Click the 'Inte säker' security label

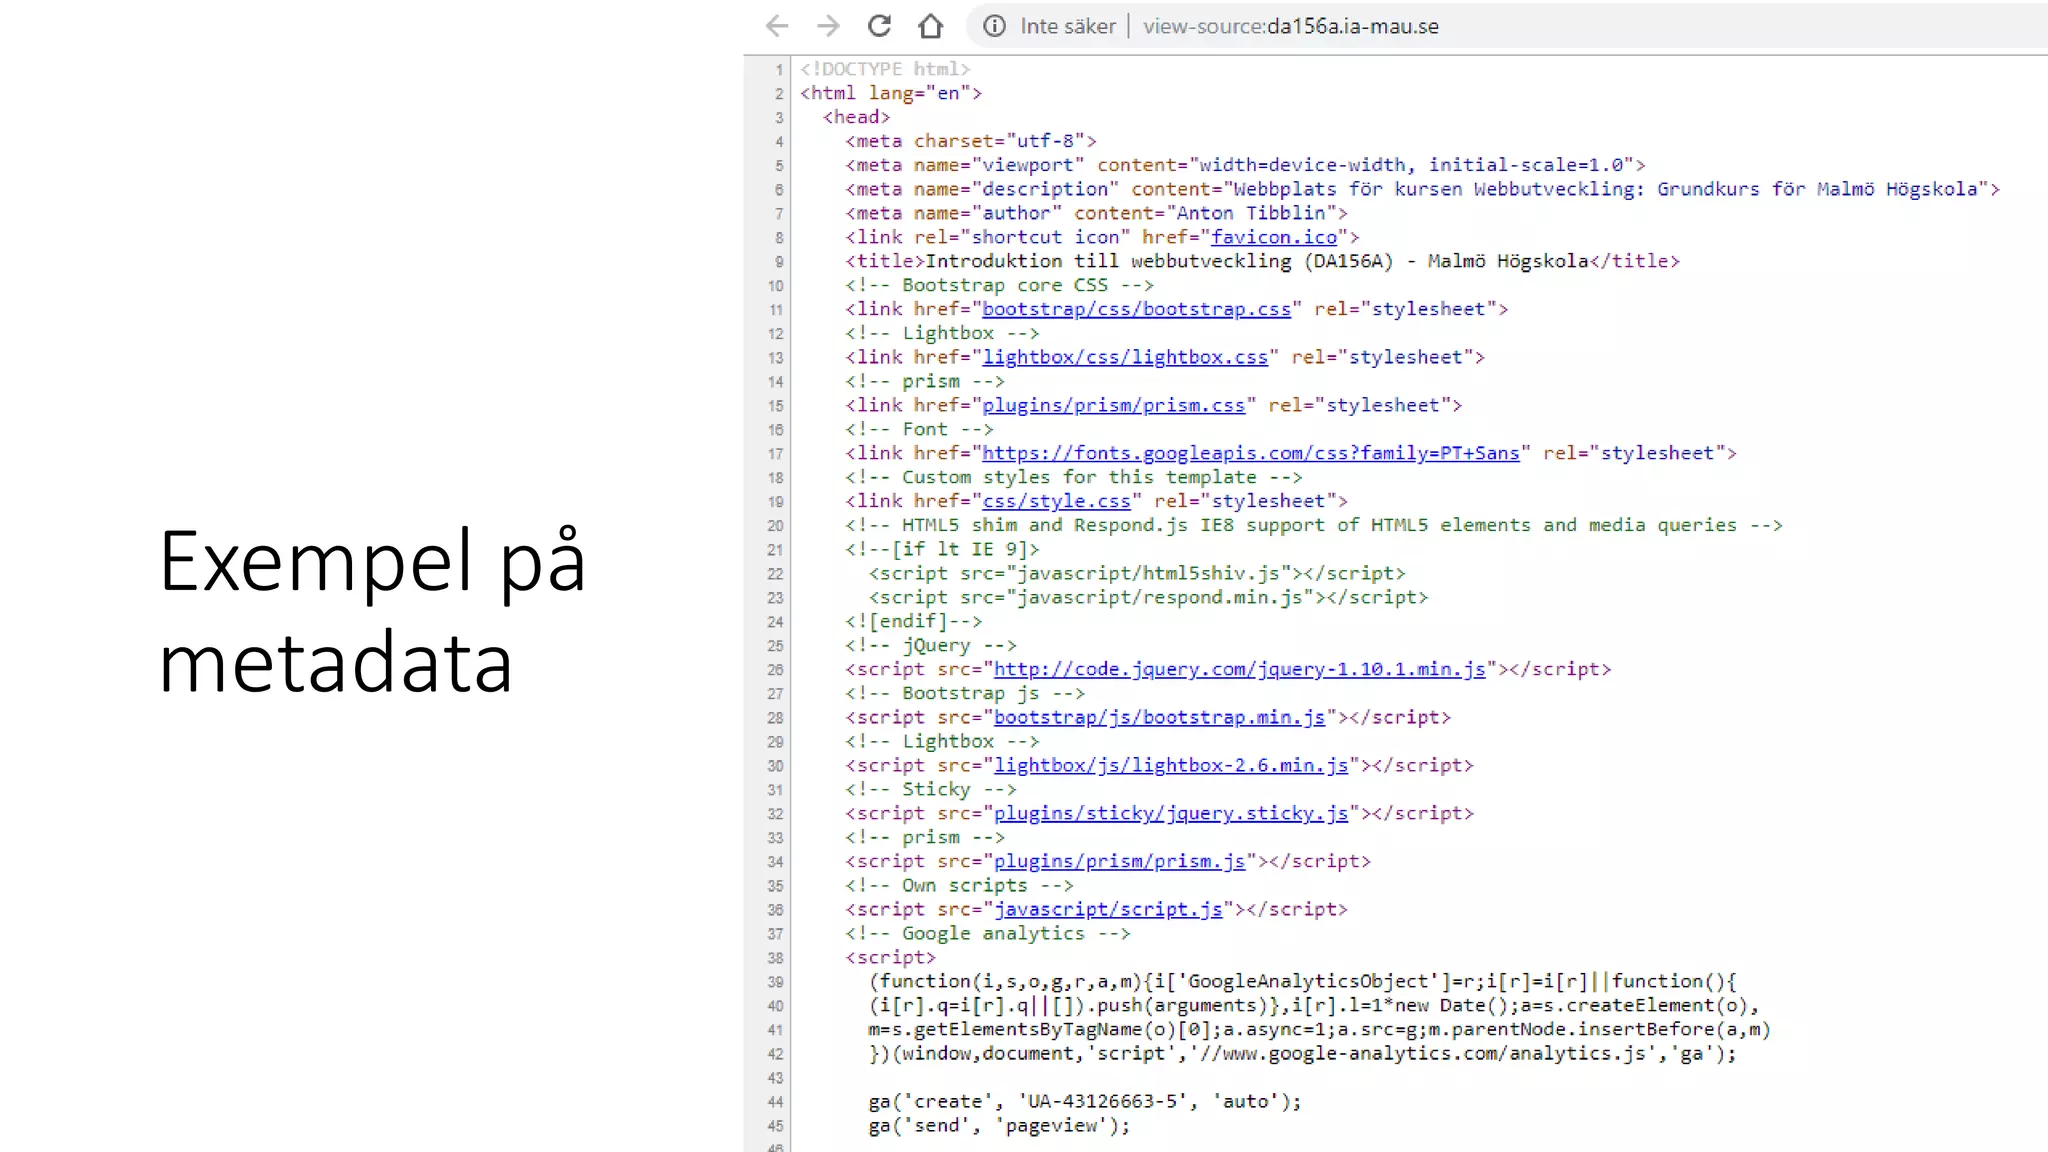pos(1067,26)
